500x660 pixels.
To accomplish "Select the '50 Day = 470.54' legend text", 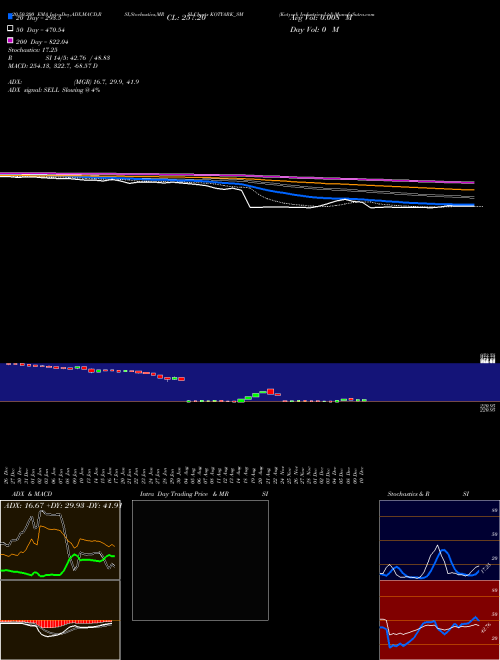I will point(40,30).
